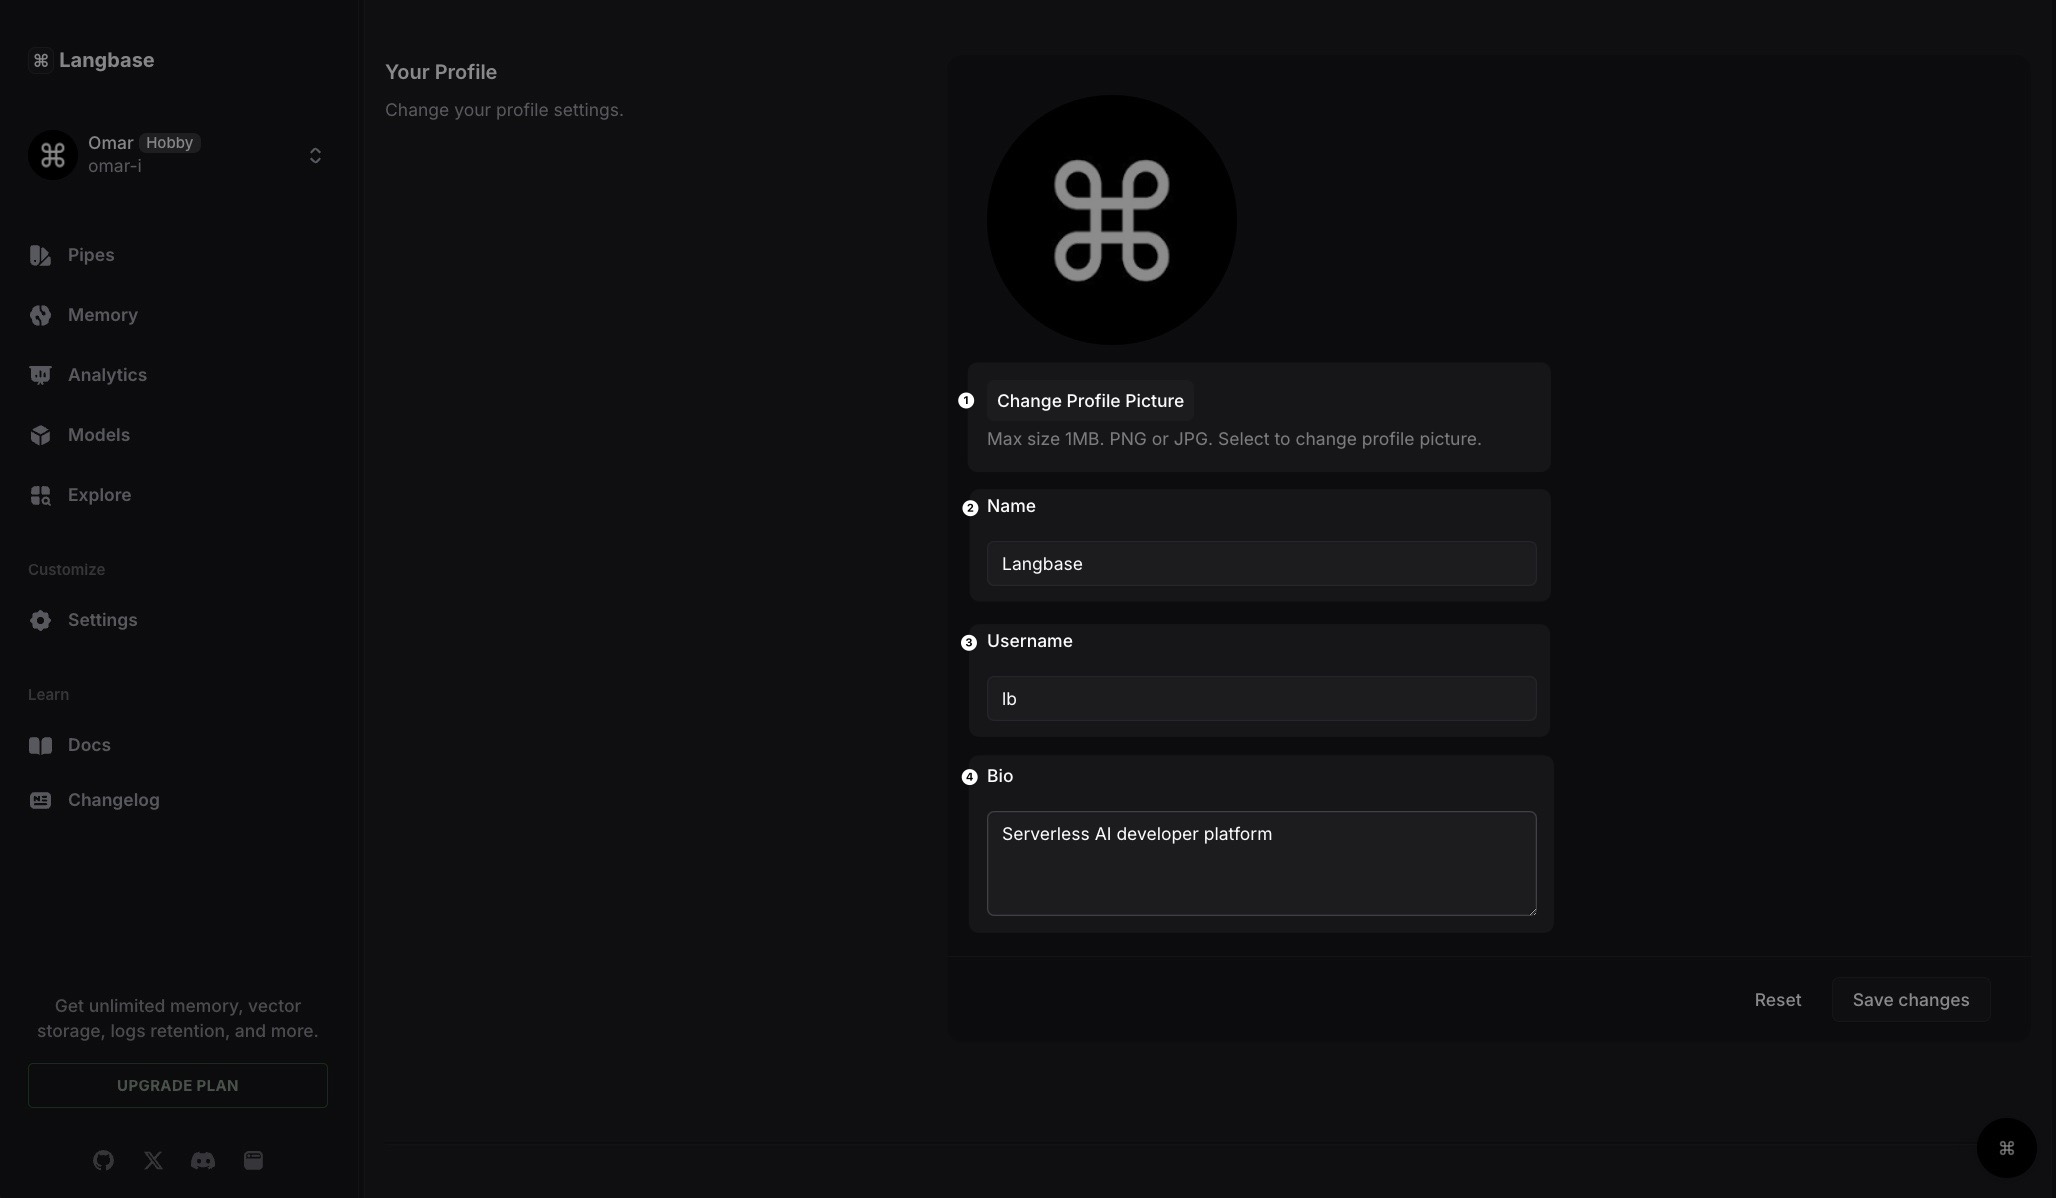The width and height of the screenshot is (2056, 1198).
Task: Select Analytics in left navigation
Action: pyautogui.click(x=107, y=375)
